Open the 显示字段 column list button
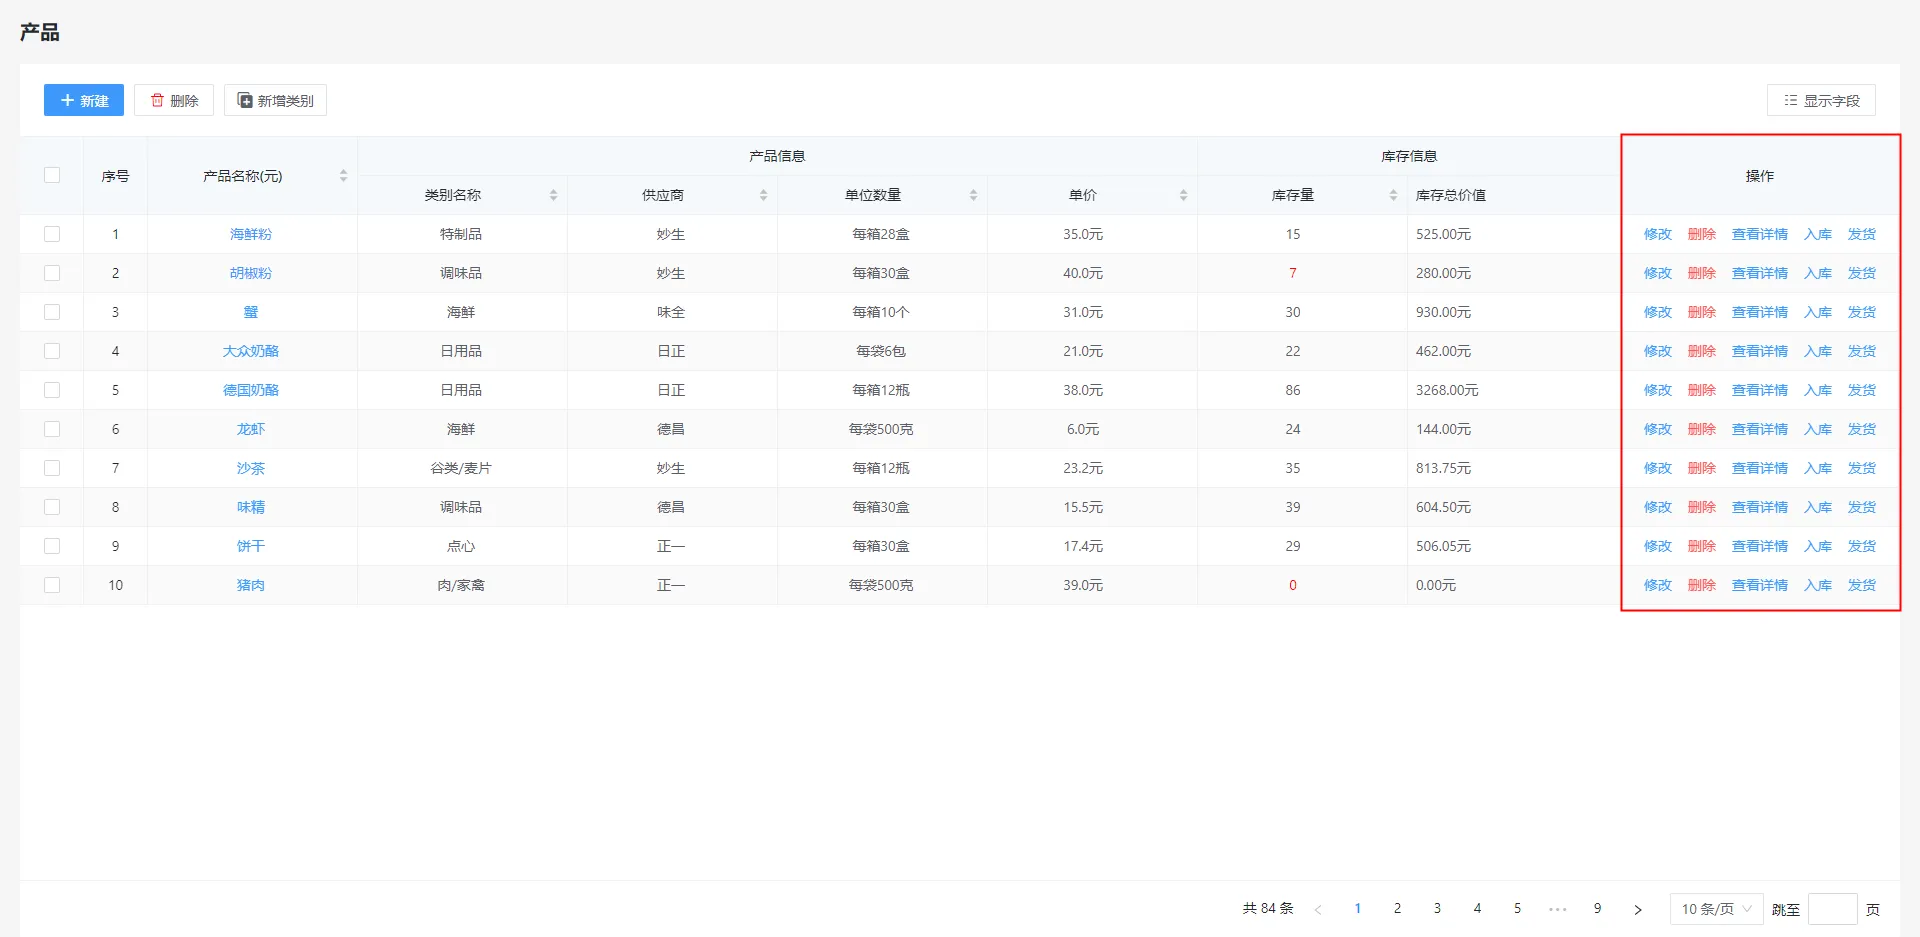 [1821, 100]
